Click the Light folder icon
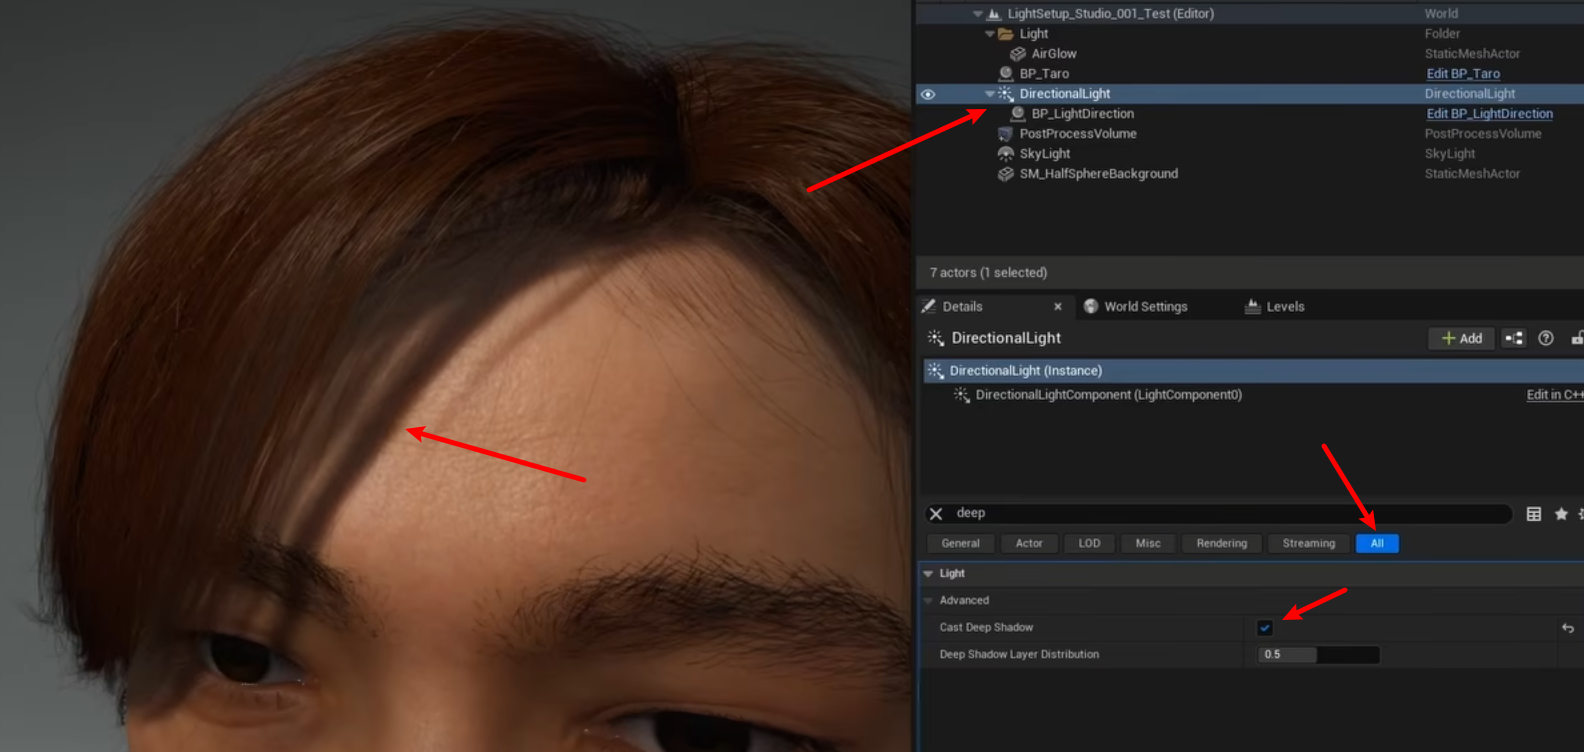Screen dimensions: 1584x752 1006,34
